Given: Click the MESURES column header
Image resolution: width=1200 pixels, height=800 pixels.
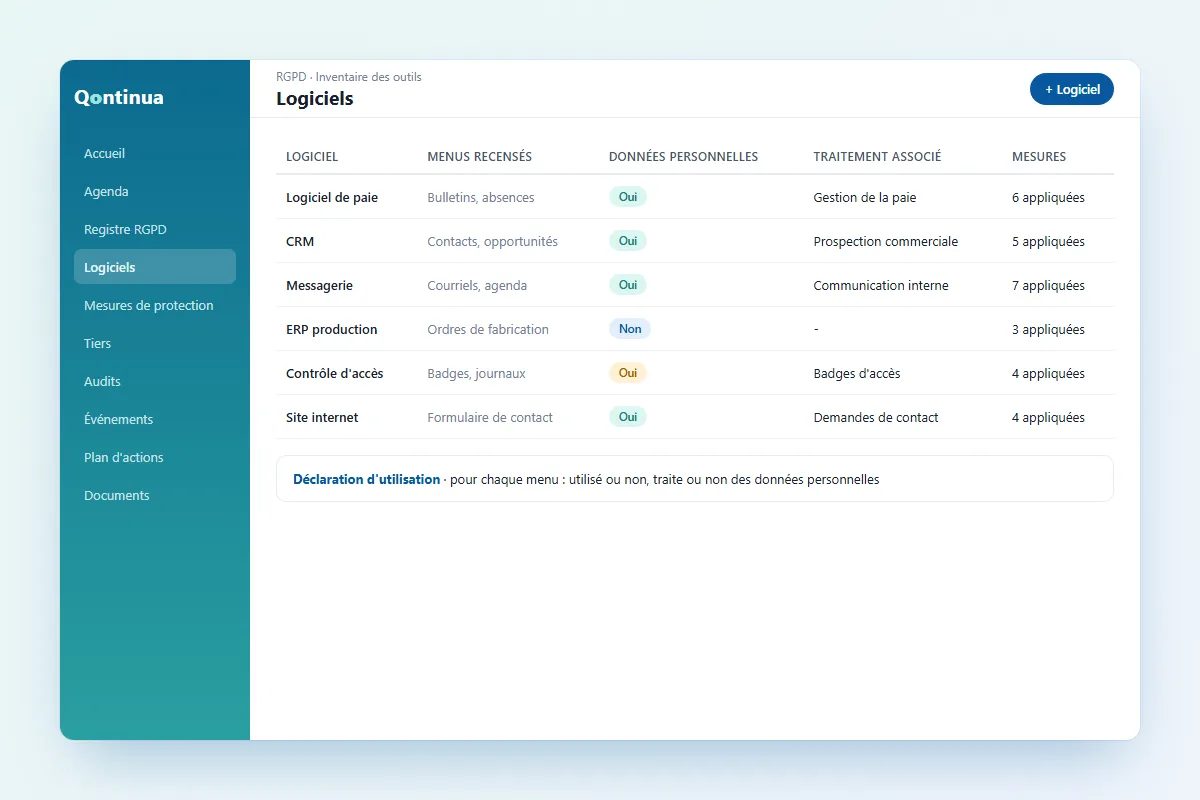Looking at the screenshot, I should pos(1039,157).
